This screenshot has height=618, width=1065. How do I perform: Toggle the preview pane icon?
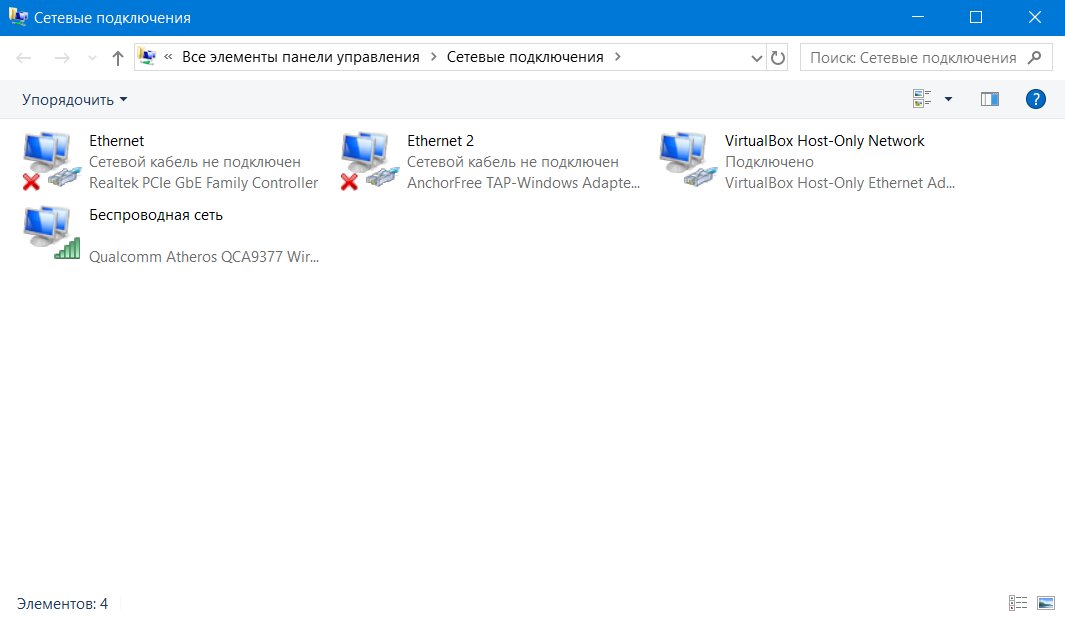[990, 99]
